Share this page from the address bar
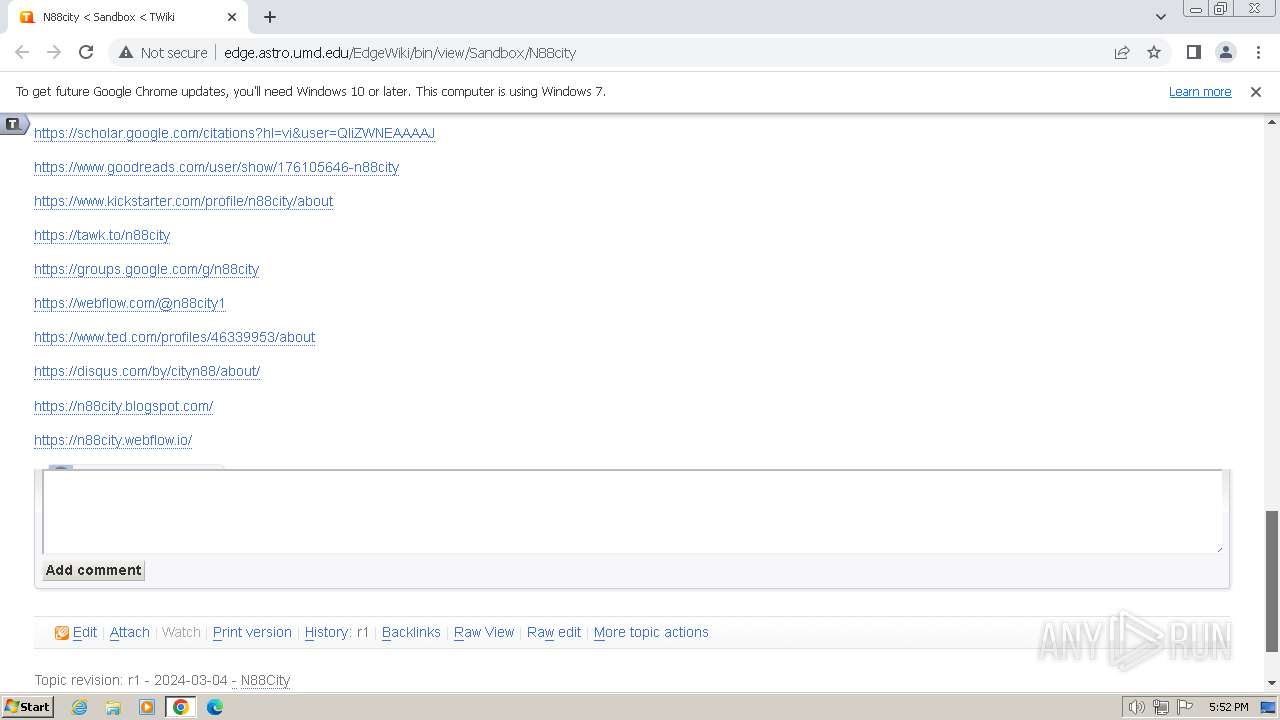The image size is (1280, 720). tap(1122, 52)
